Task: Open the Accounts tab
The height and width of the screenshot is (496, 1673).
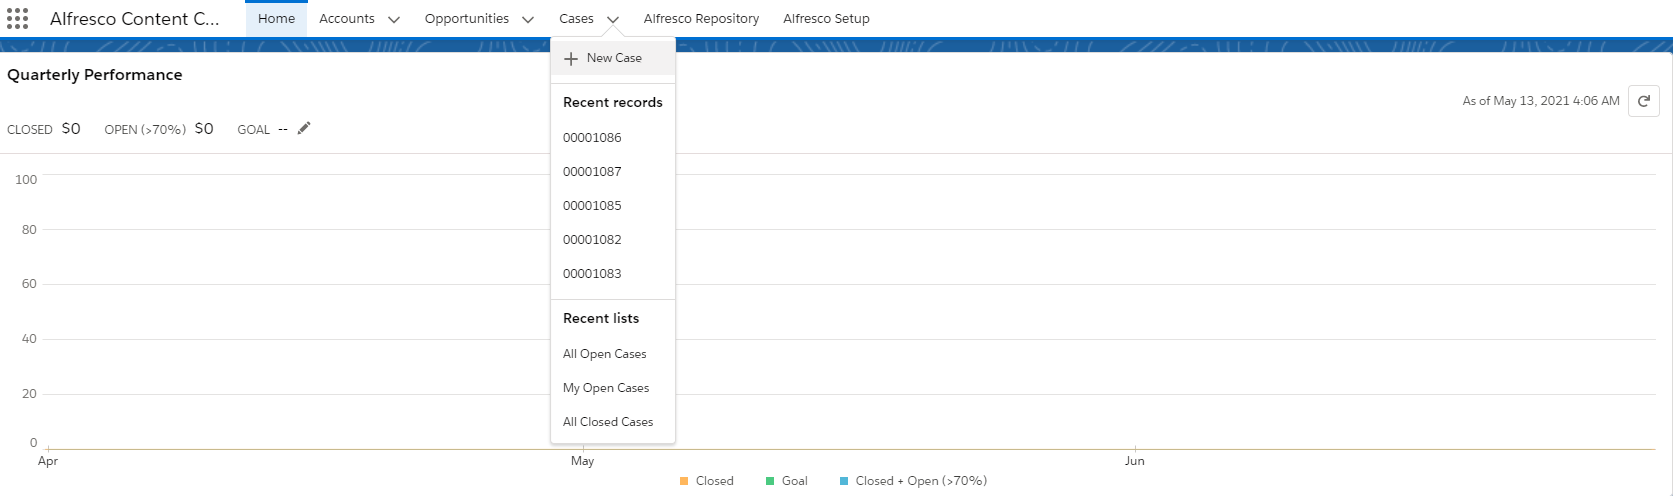Action: pyautogui.click(x=347, y=19)
